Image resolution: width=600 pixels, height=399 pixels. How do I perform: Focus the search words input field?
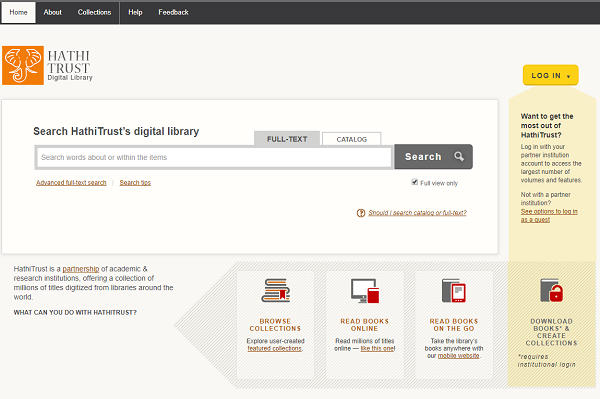coord(214,157)
